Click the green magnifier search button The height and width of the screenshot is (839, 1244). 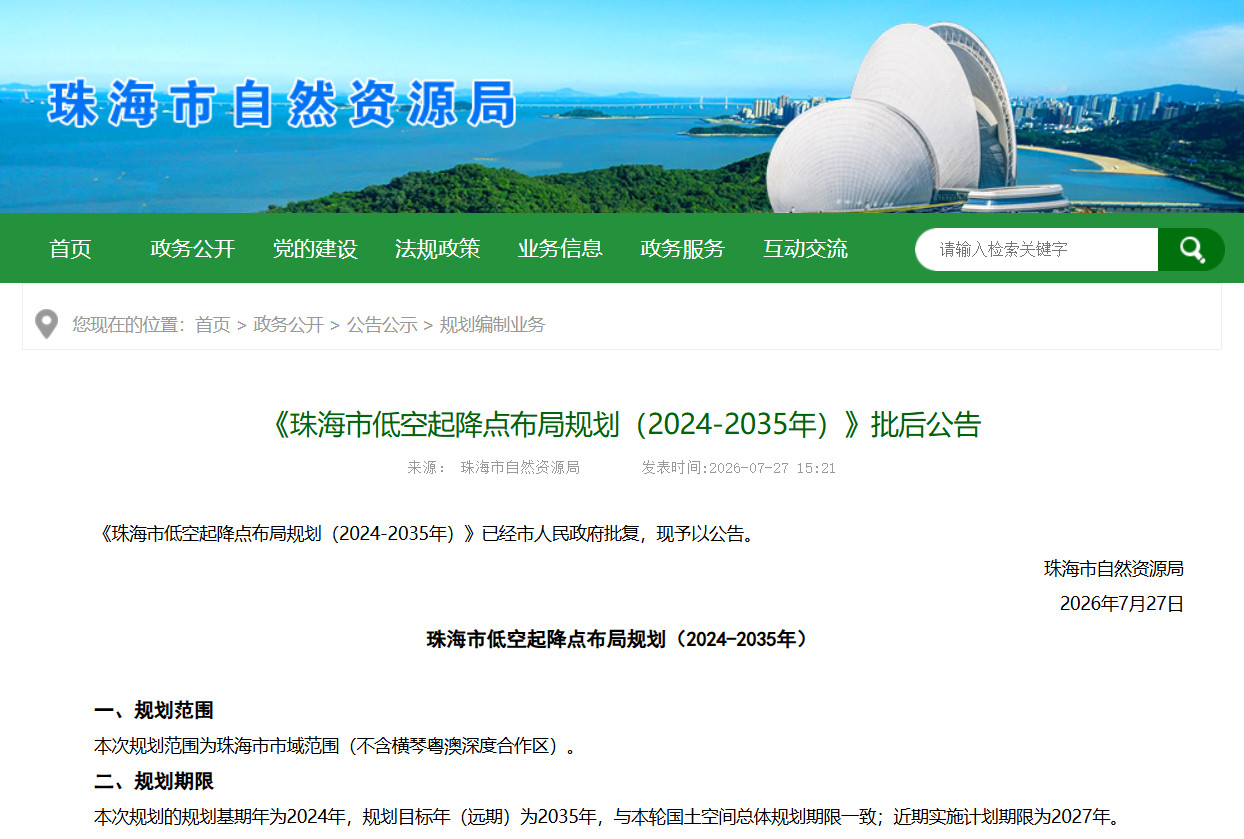[1191, 249]
